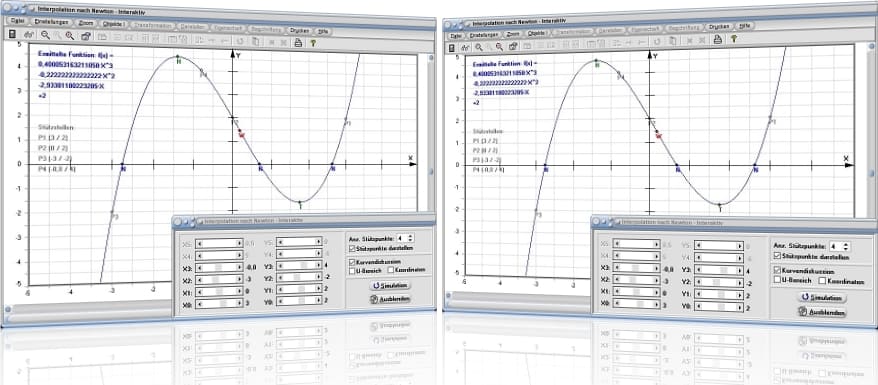
Task: Open Objekte menu in right window
Action: click(x=537, y=33)
